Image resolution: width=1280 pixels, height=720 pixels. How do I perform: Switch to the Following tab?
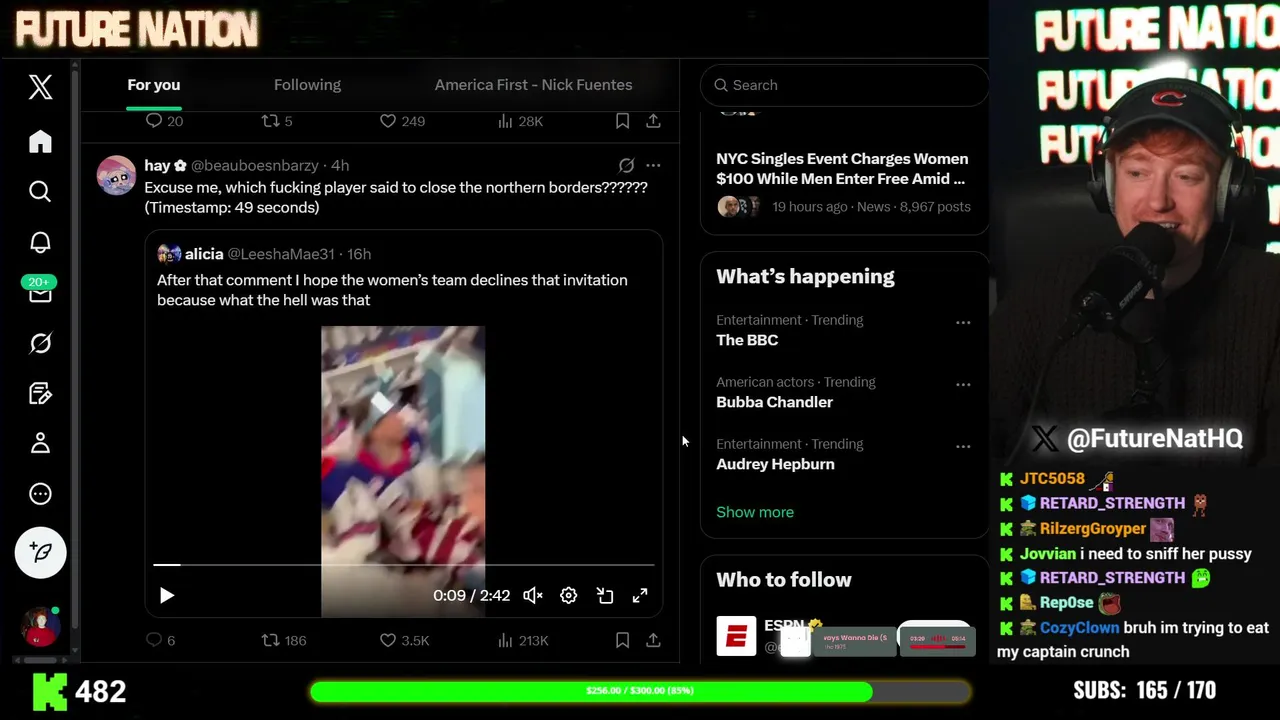point(307,85)
